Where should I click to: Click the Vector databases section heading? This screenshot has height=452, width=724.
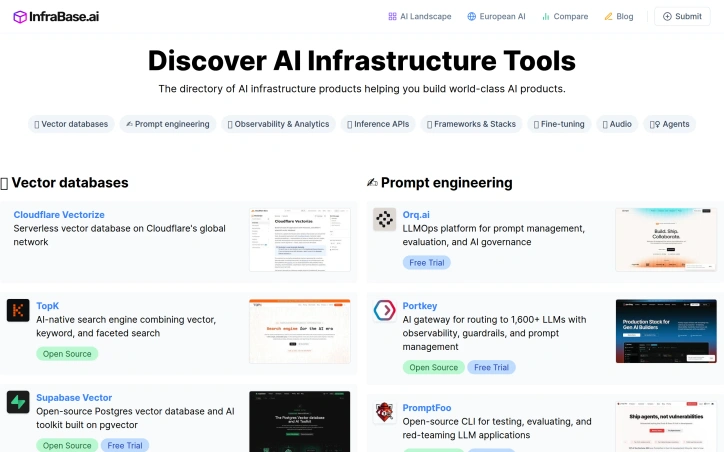coord(70,183)
